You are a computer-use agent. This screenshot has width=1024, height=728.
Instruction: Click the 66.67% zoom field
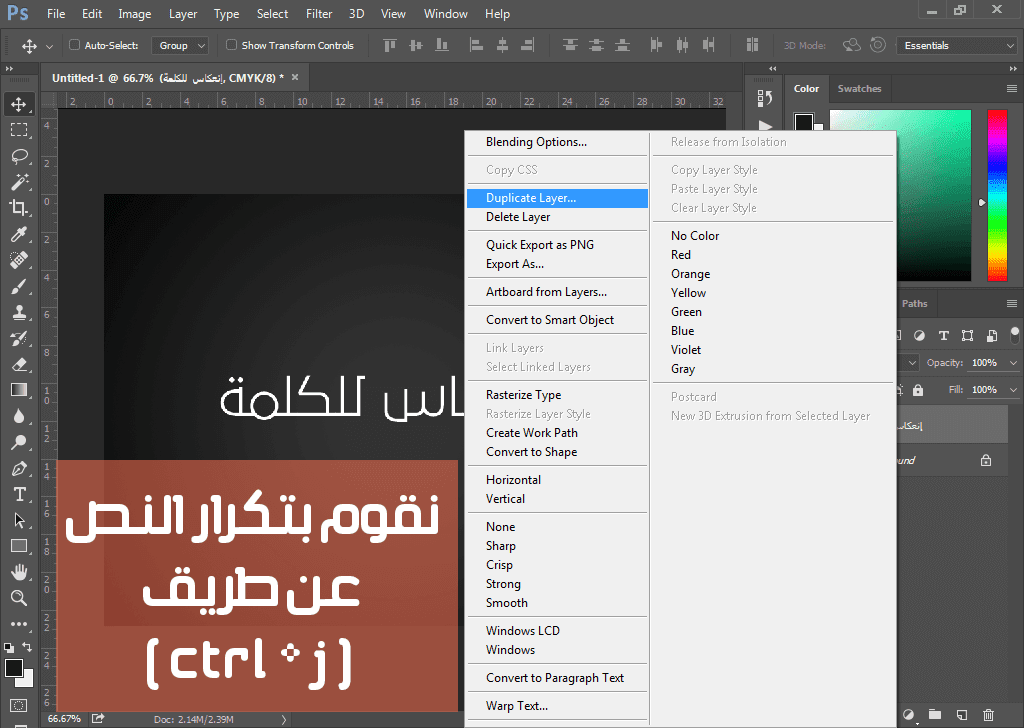(x=64, y=719)
